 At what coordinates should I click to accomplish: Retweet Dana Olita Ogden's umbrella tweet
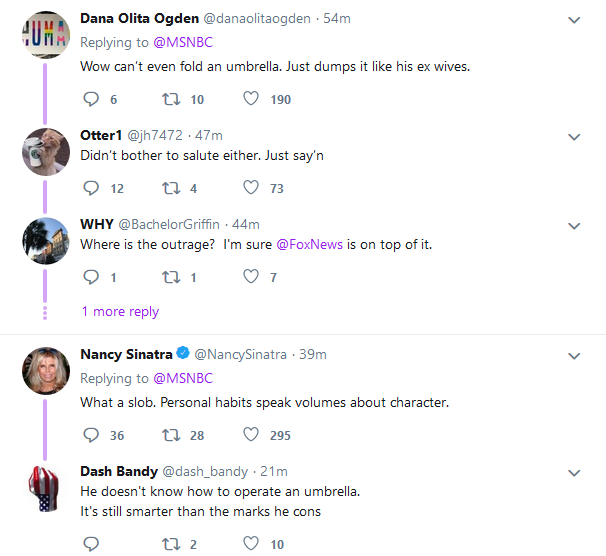coord(171,99)
